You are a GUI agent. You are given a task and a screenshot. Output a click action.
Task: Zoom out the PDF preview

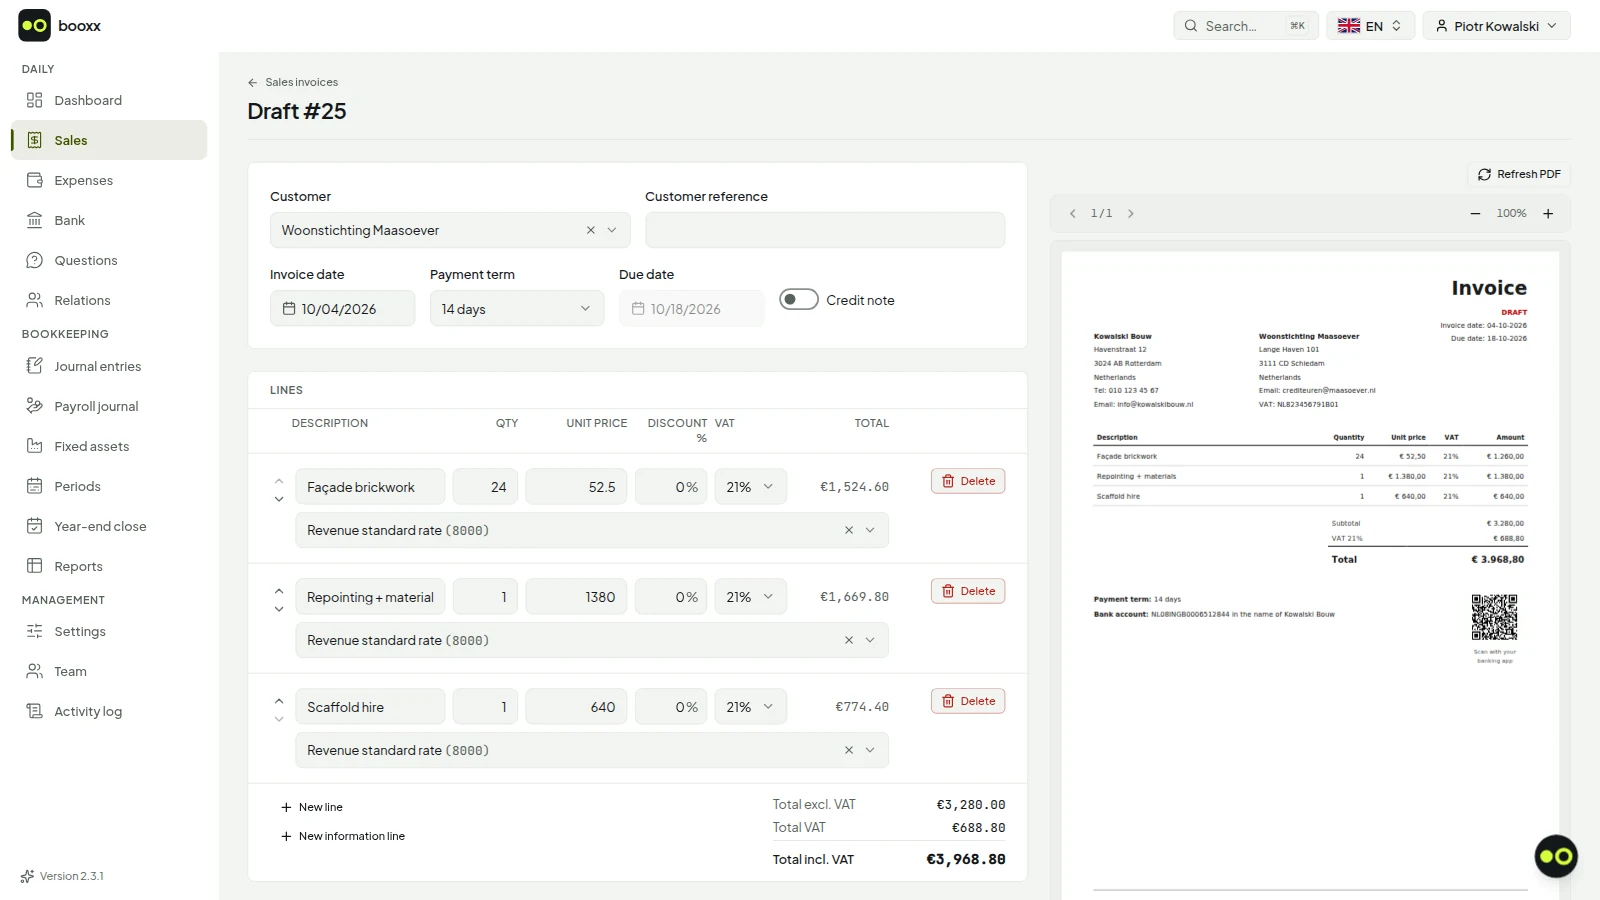1475,214
